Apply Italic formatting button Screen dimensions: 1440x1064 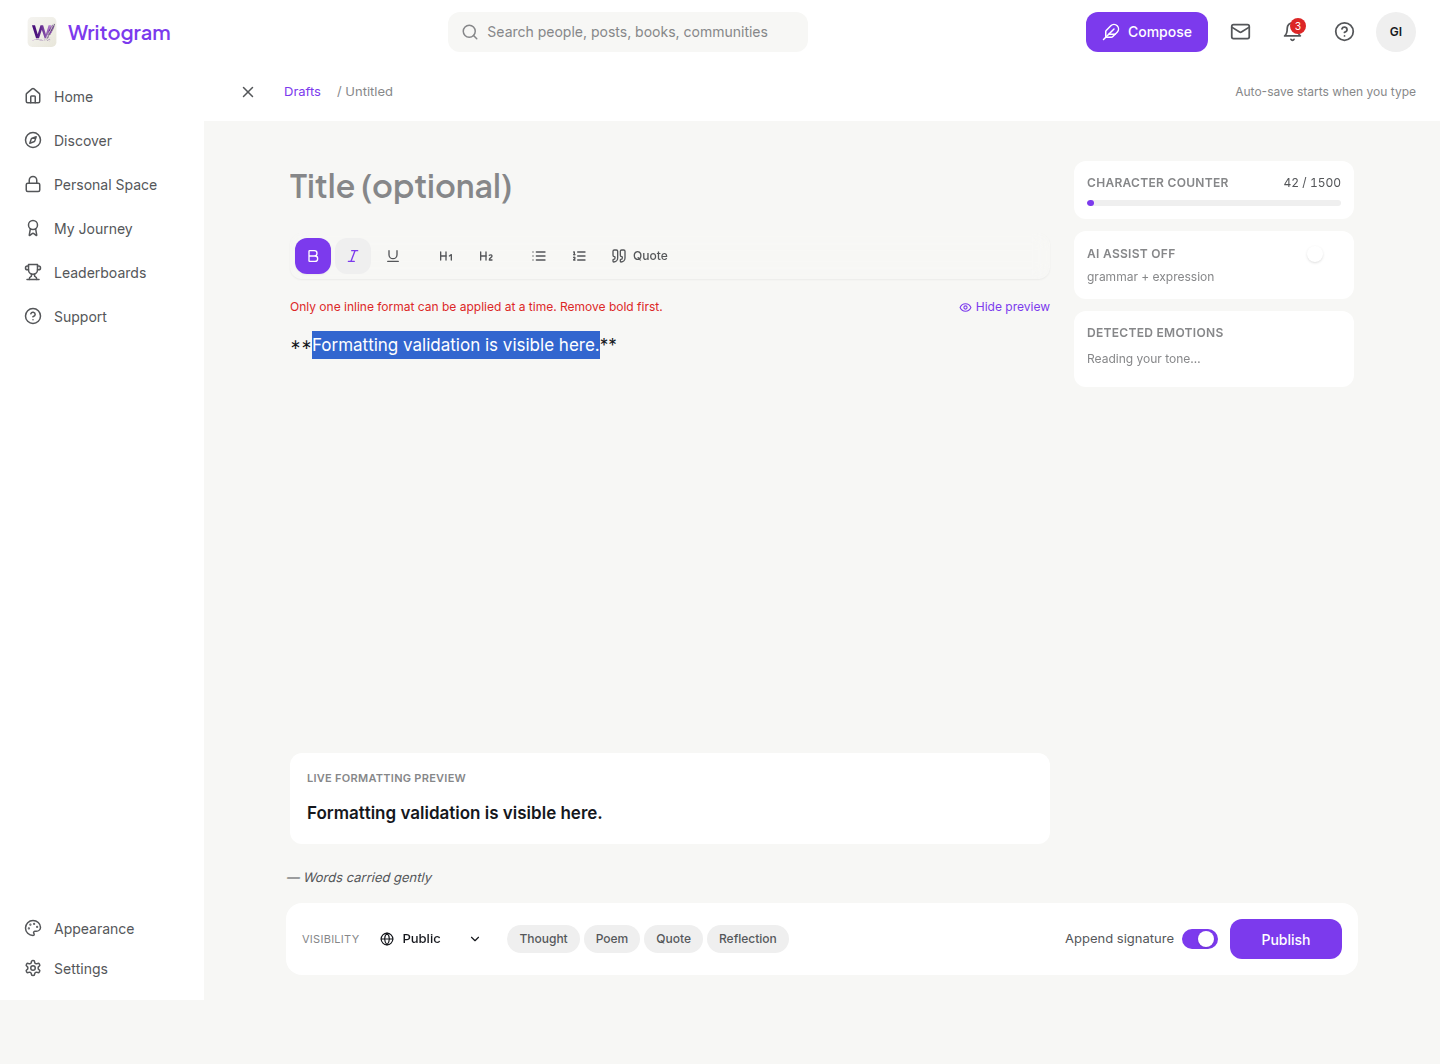(353, 256)
